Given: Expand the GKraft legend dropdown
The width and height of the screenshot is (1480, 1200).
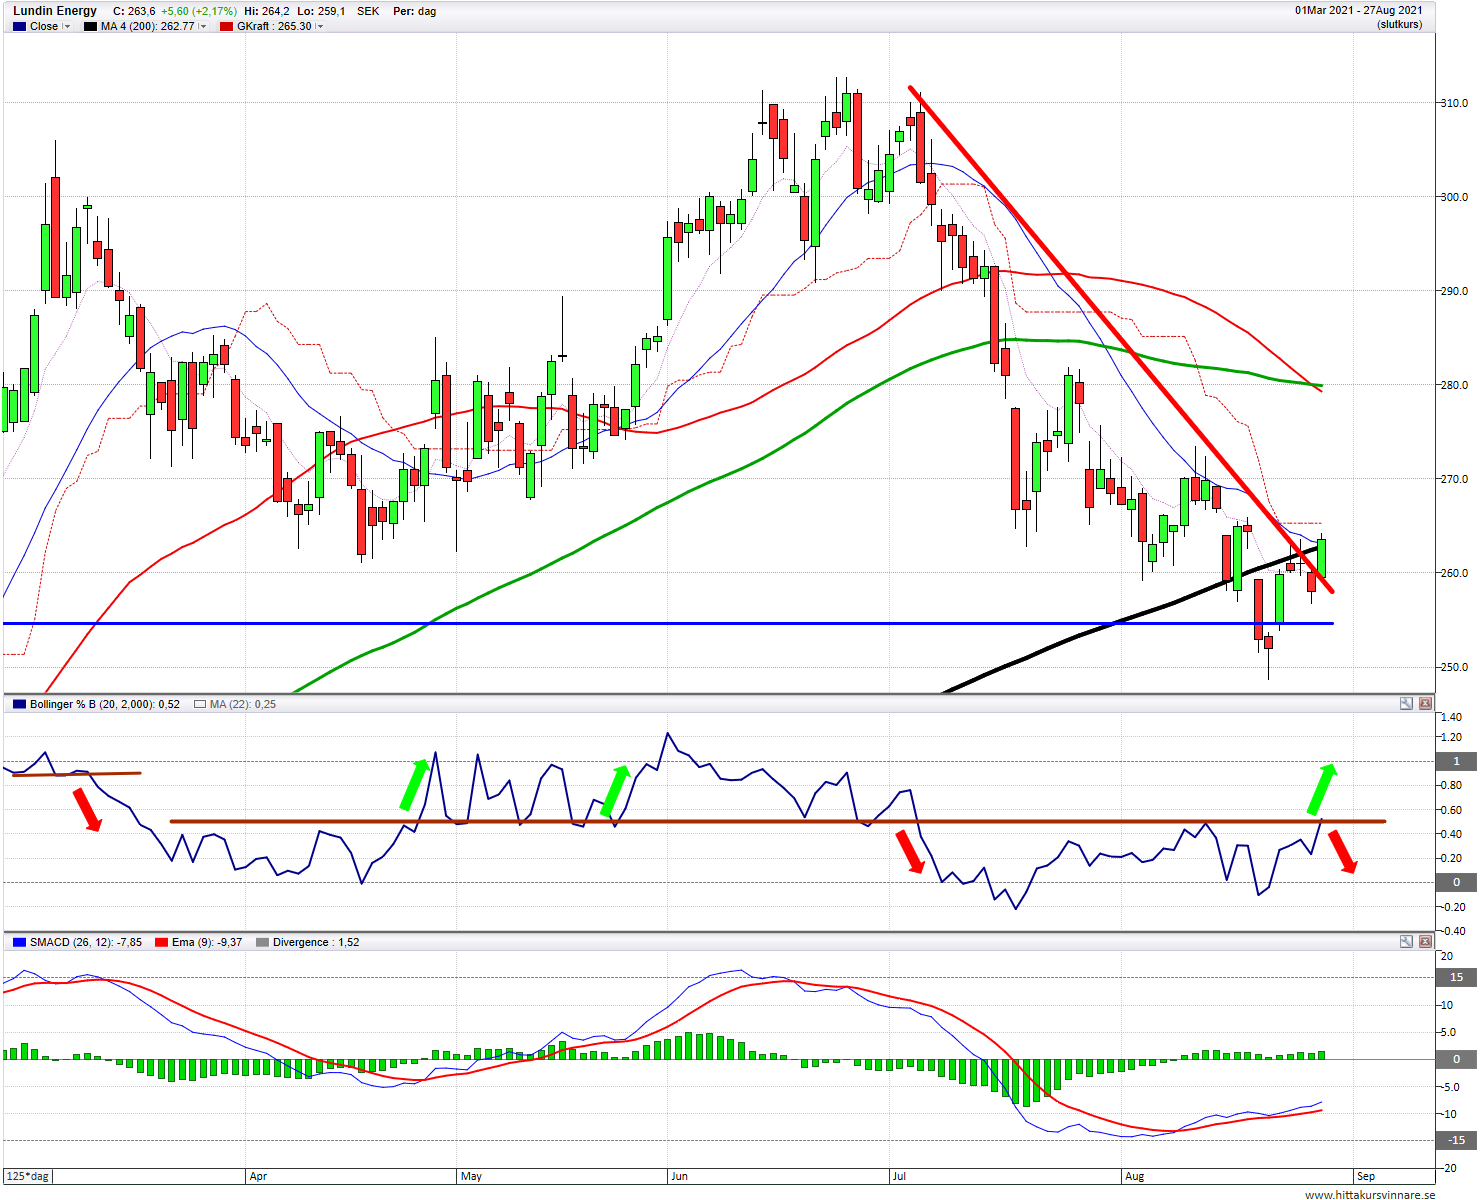Looking at the screenshot, I should [320, 27].
